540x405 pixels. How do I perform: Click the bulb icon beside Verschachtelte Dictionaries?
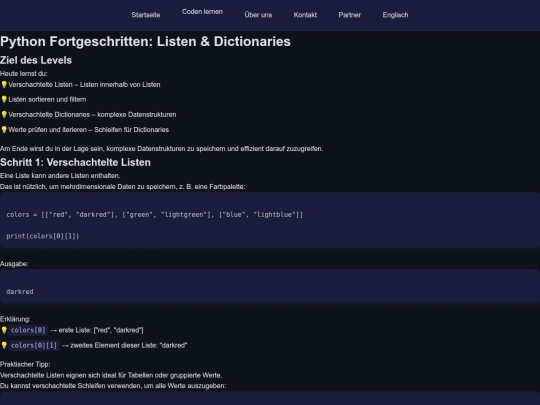4,115
